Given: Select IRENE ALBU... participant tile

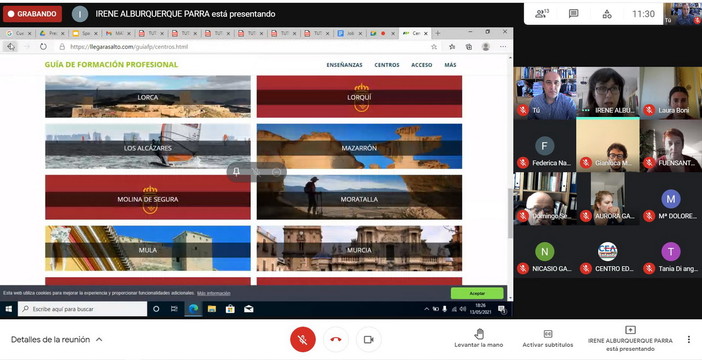Looking at the screenshot, I should pyautogui.click(x=608, y=93).
